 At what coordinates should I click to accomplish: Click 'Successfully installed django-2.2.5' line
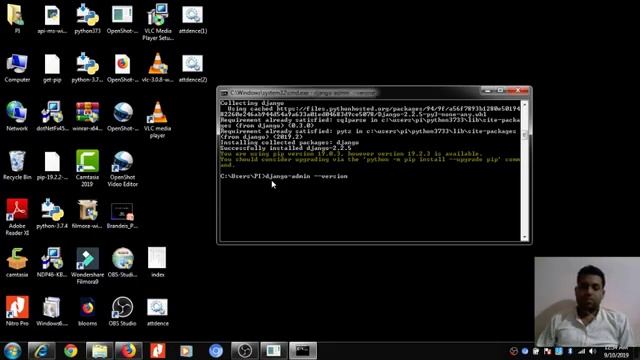click(285, 148)
